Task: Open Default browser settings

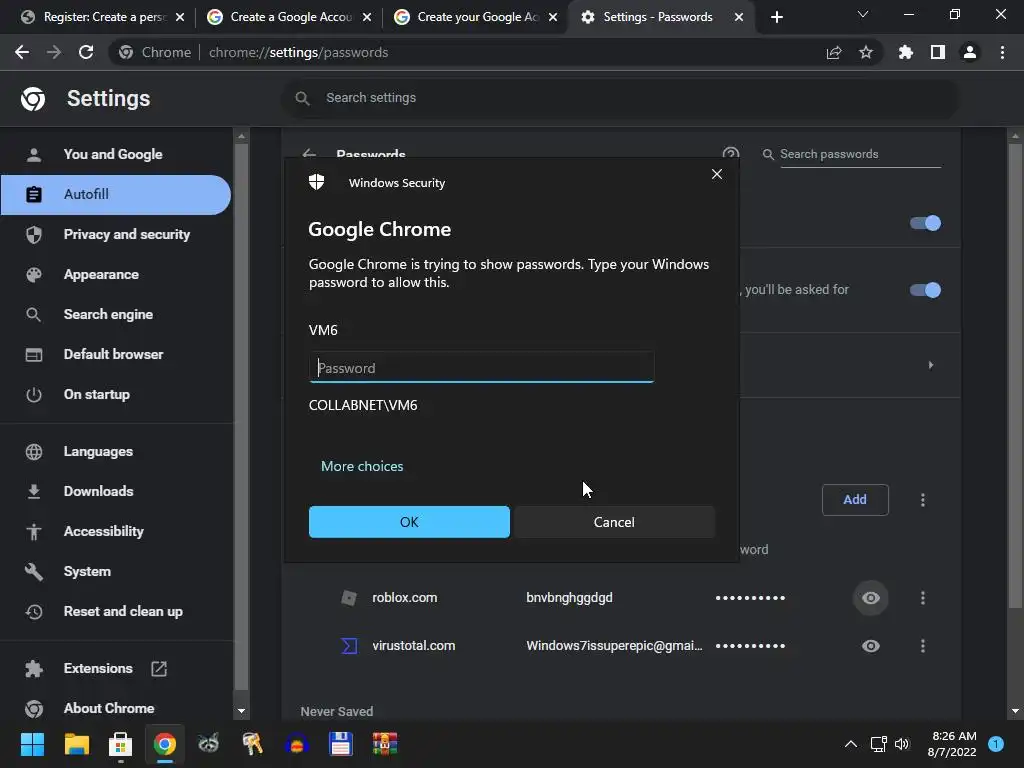Action: 116,354
